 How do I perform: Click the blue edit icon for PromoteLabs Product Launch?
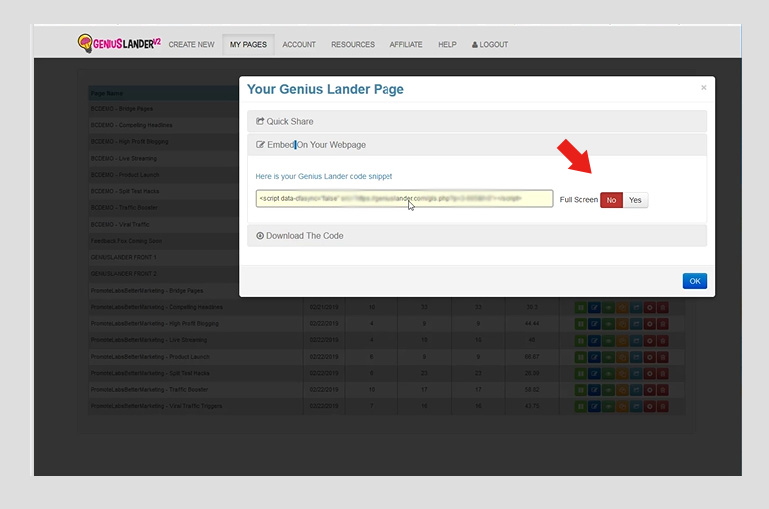(x=594, y=357)
